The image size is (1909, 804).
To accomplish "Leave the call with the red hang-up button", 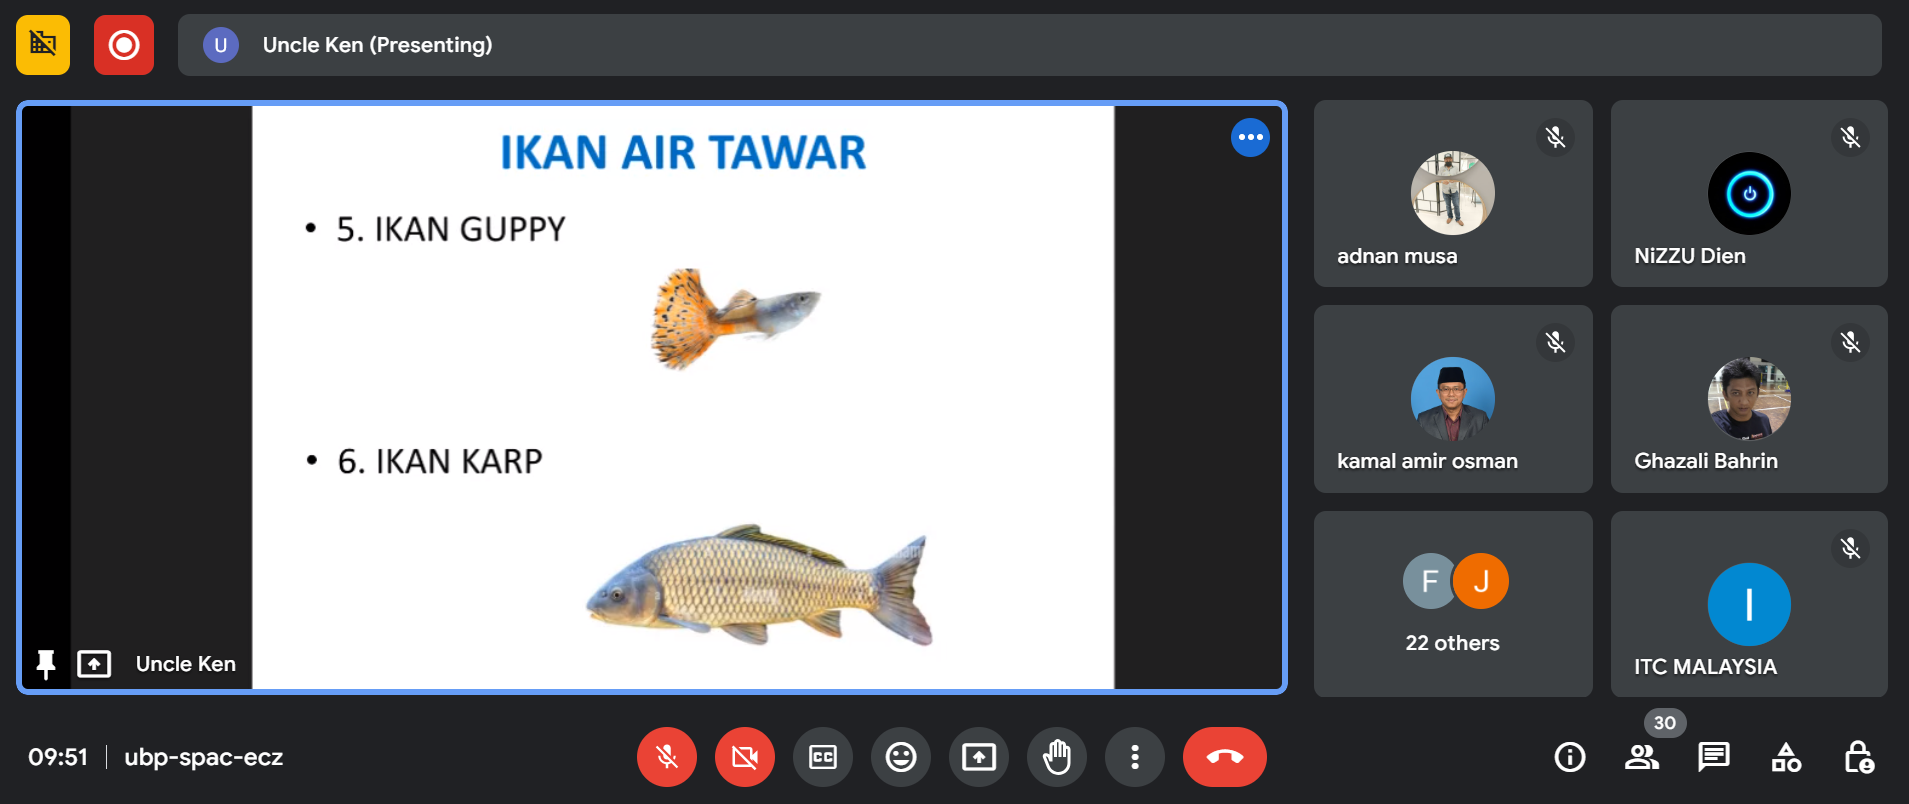I will 1225,757.
